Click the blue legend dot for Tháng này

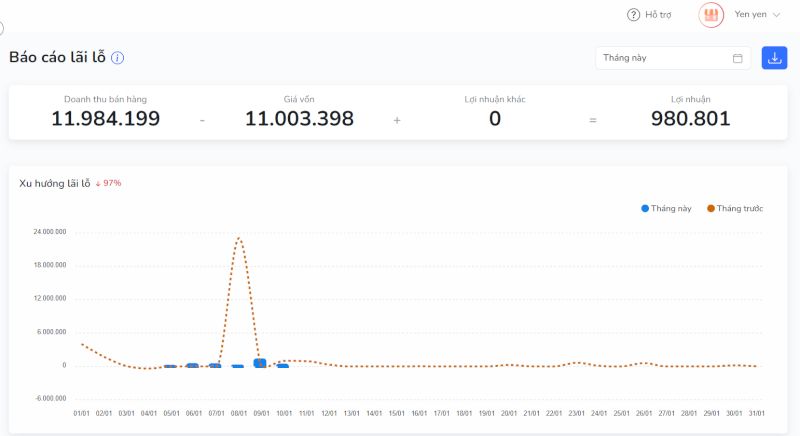[x=645, y=208]
